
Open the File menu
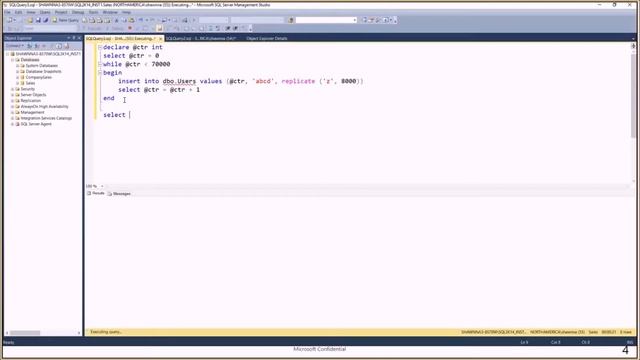pyautogui.click(x=7, y=12)
